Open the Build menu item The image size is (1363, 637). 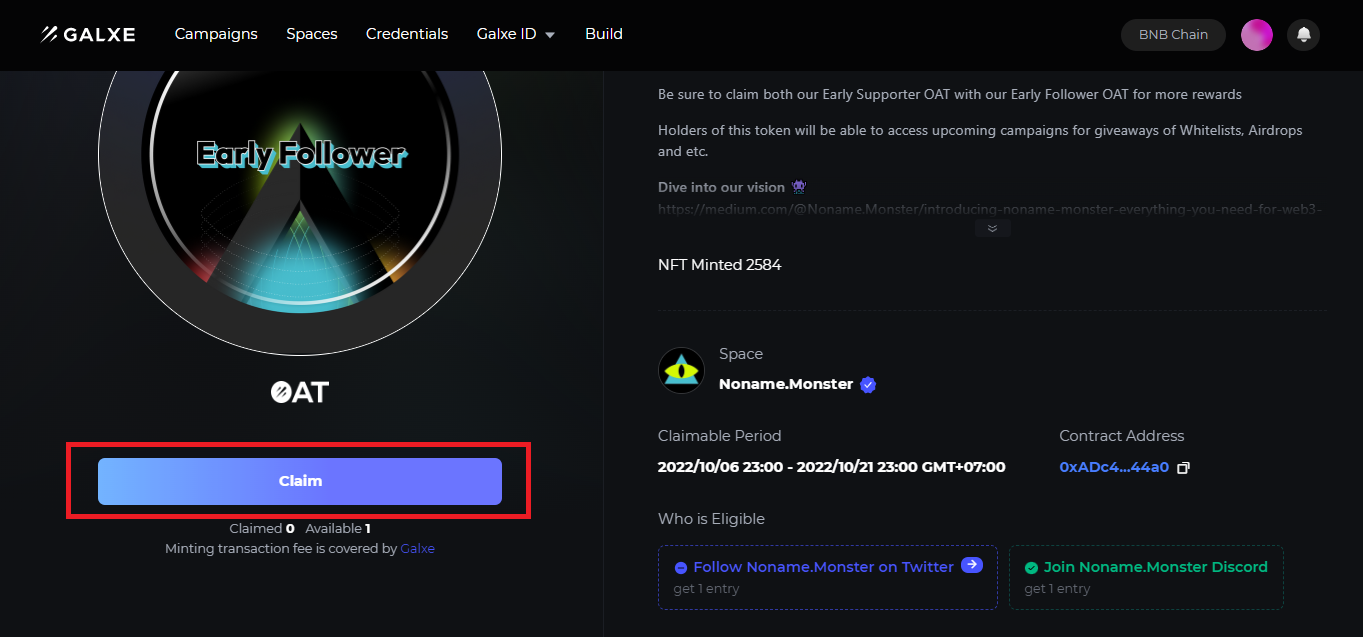[604, 34]
